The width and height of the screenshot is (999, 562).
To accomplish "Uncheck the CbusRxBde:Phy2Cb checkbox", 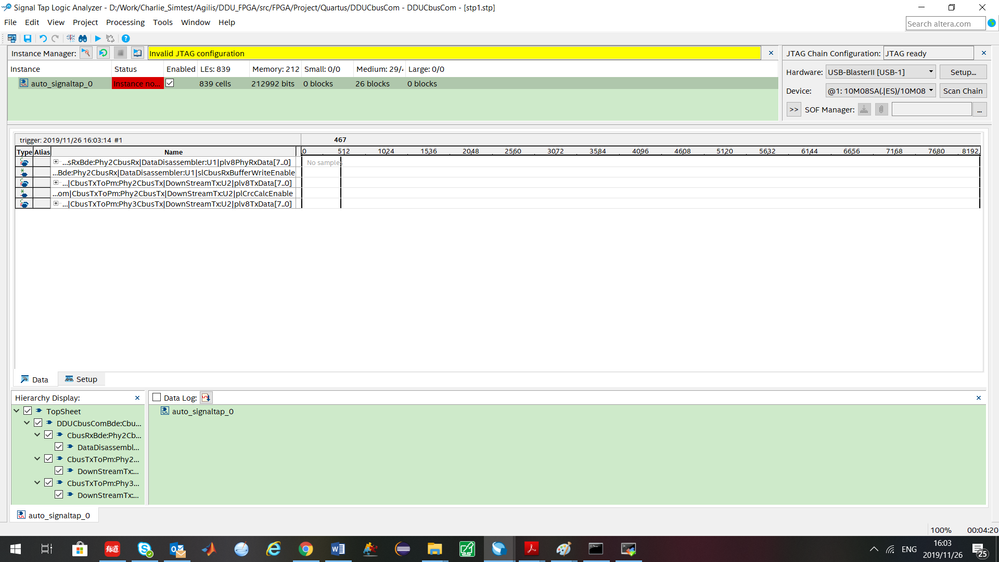I will coord(48,435).
